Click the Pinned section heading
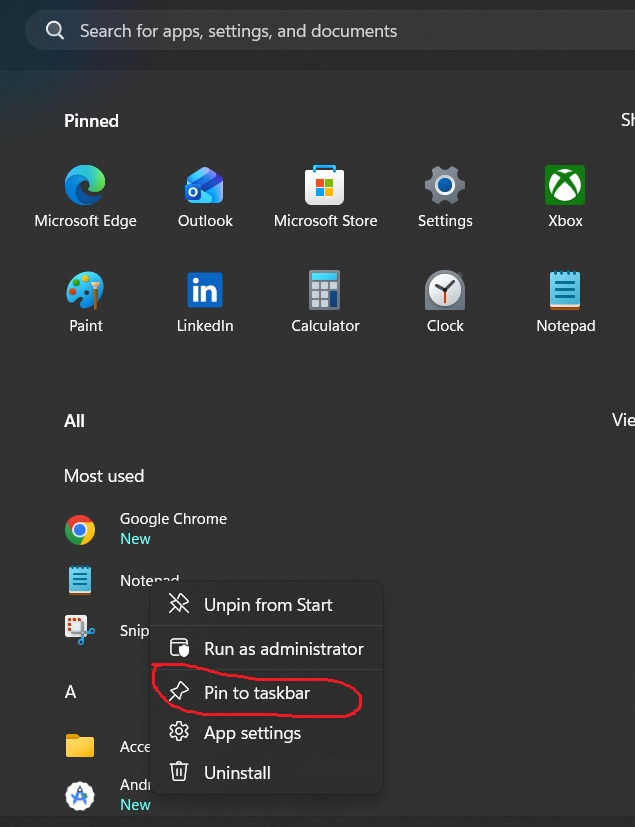635x827 pixels. [x=91, y=121]
